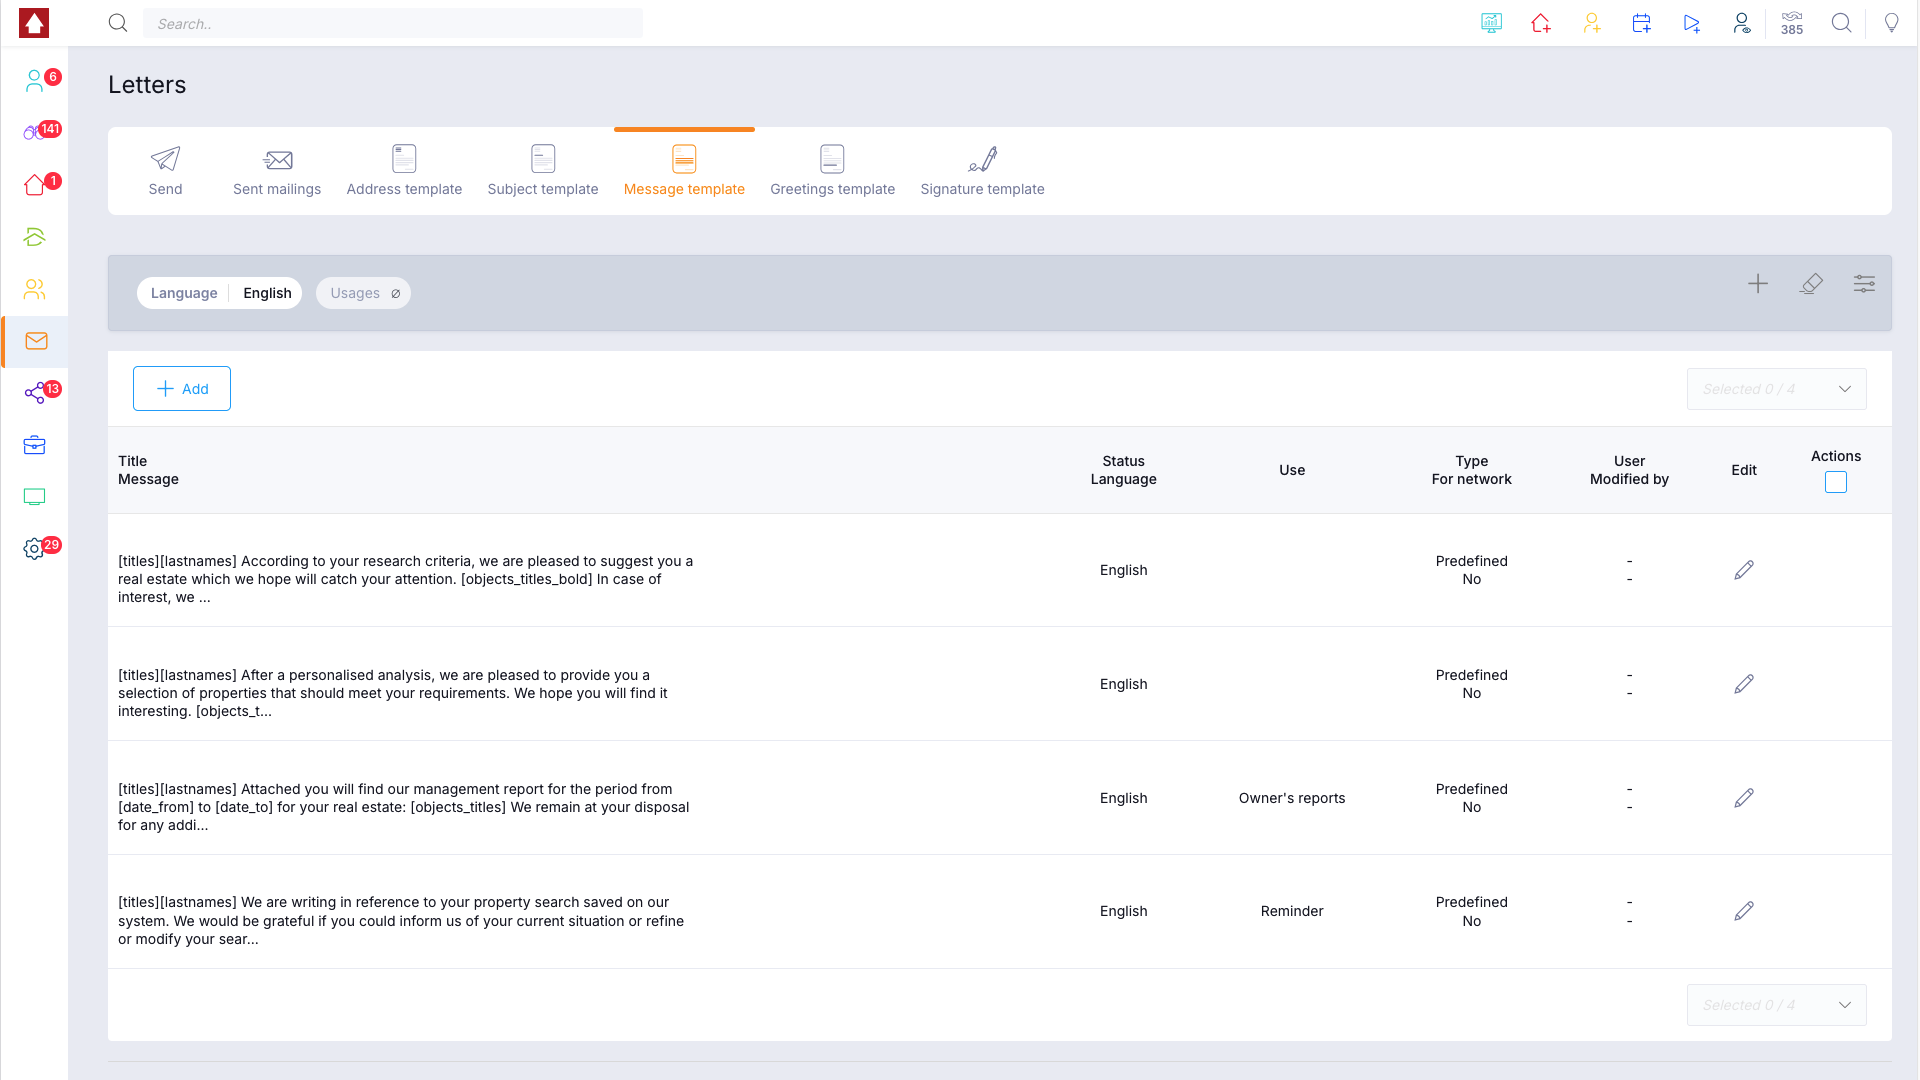Screen dimensions: 1920x1080
Task: Click the Type For network column header
Action: pyautogui.click(x=1471, y=470)
